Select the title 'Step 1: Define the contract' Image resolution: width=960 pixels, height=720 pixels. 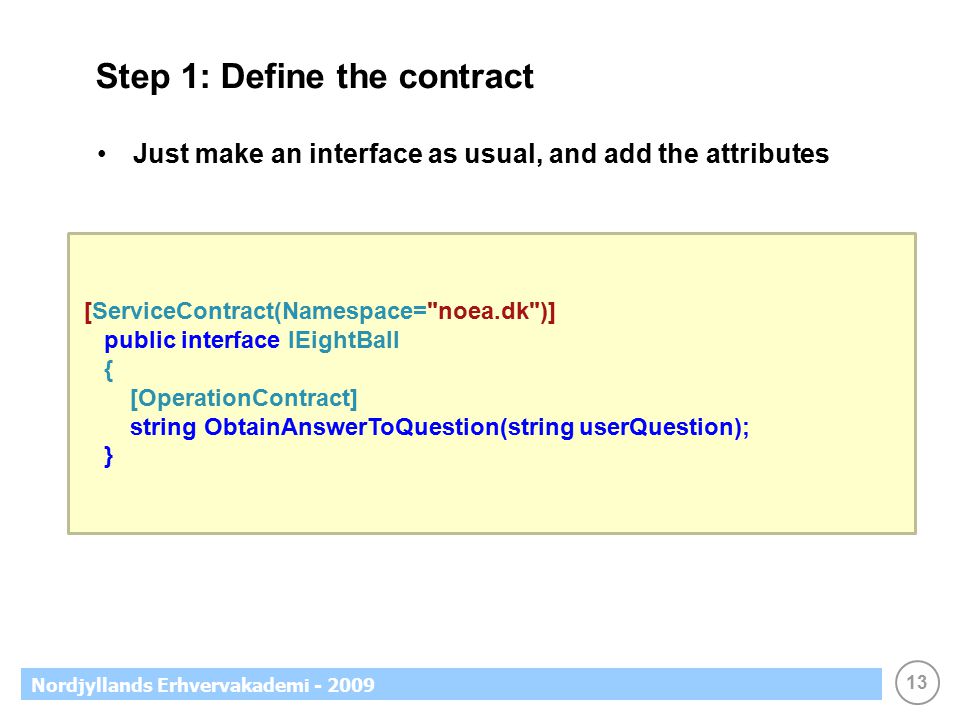coord(315,77)
